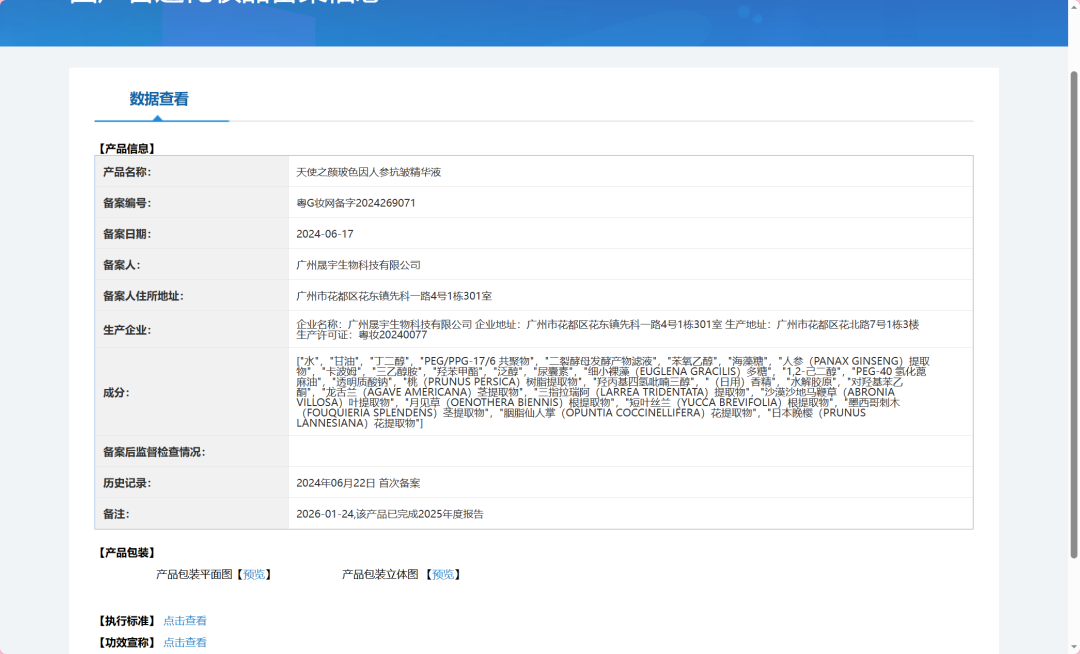Click 预览 link for 产品包装平面图
The width and height of the screenshot is (1080, 654).
tap(254, 574)
